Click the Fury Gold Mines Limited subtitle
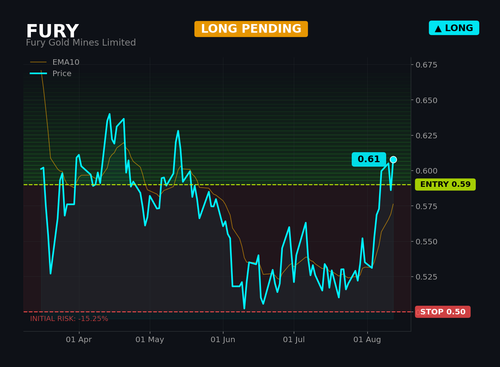 click(x=81, y=43)
